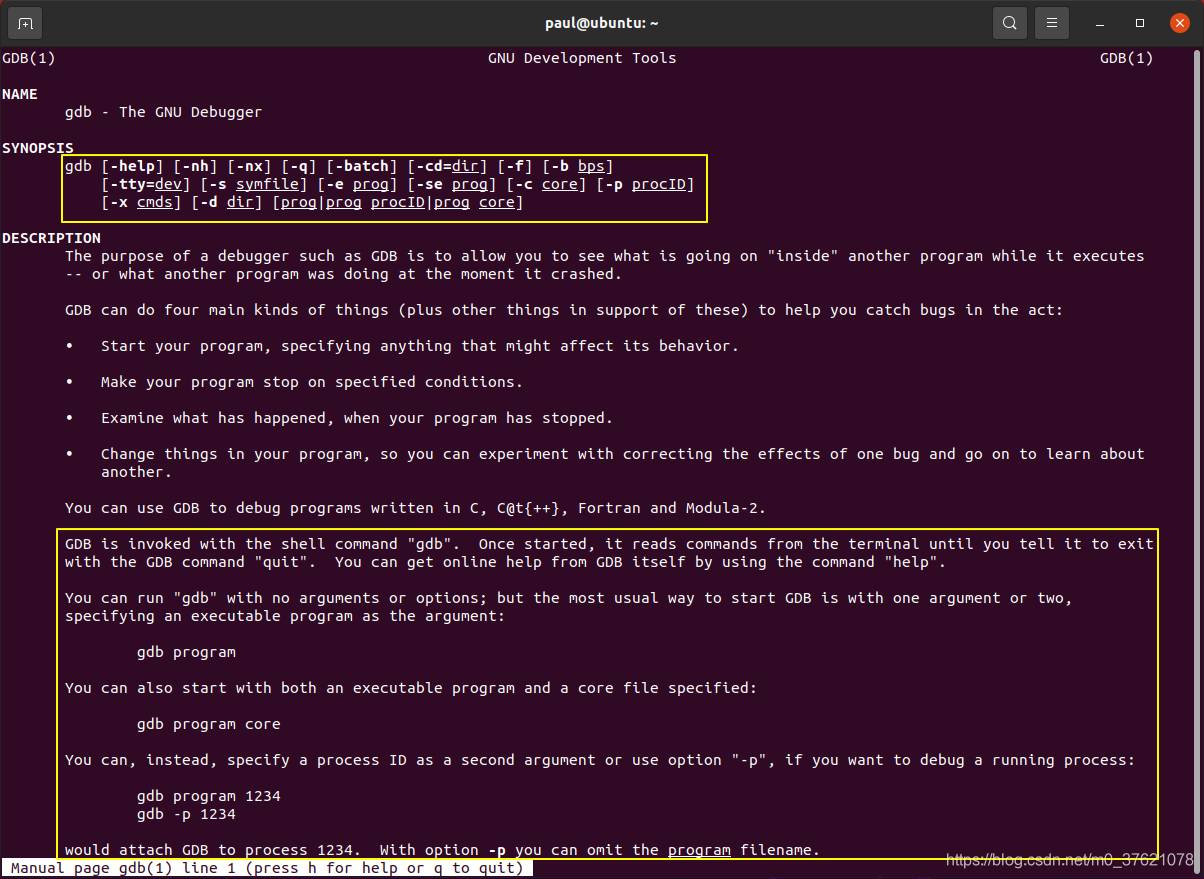Click the [-se prog] option

click(452, 184)
